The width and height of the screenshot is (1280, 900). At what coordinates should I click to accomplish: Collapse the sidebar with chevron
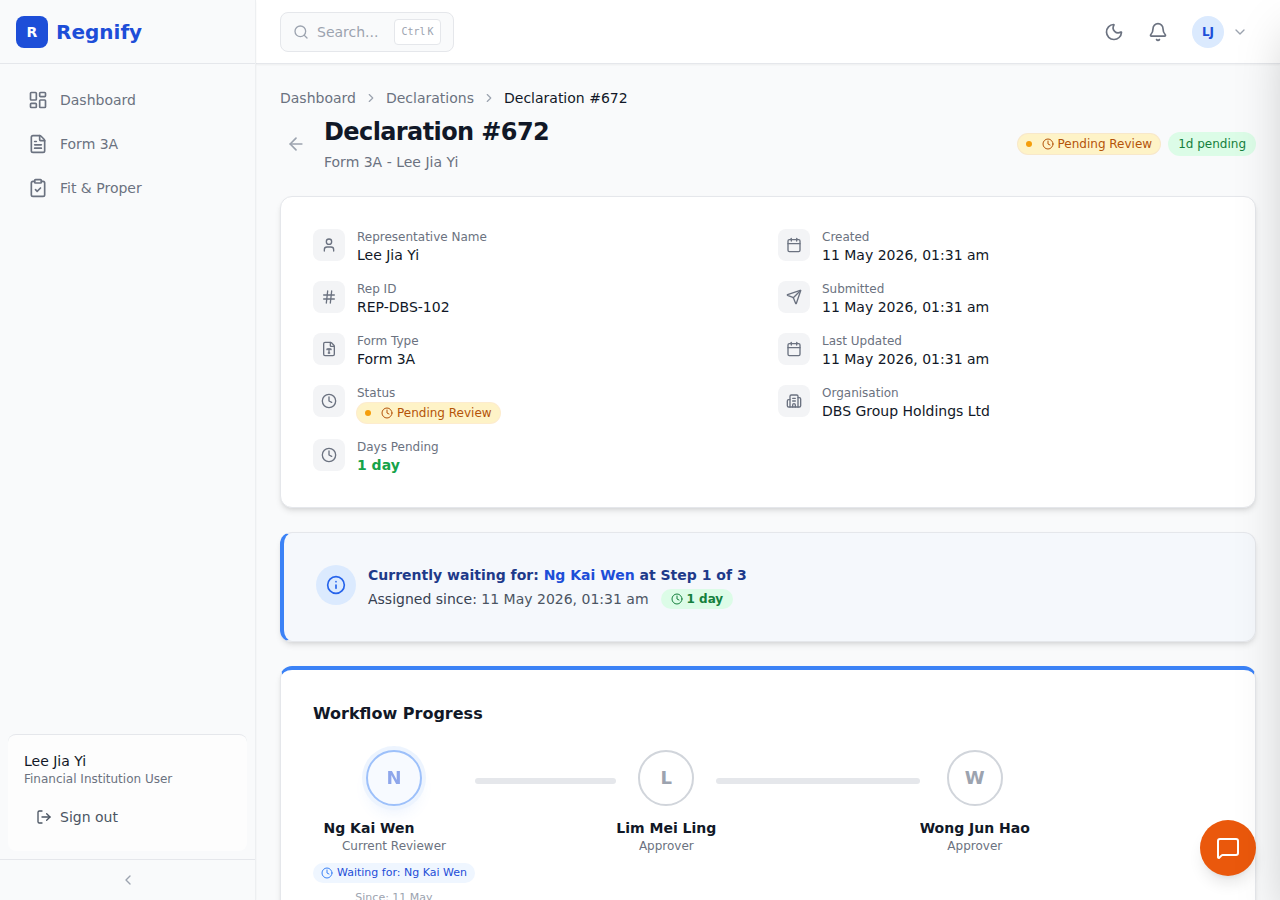click(x=128, y=880)
